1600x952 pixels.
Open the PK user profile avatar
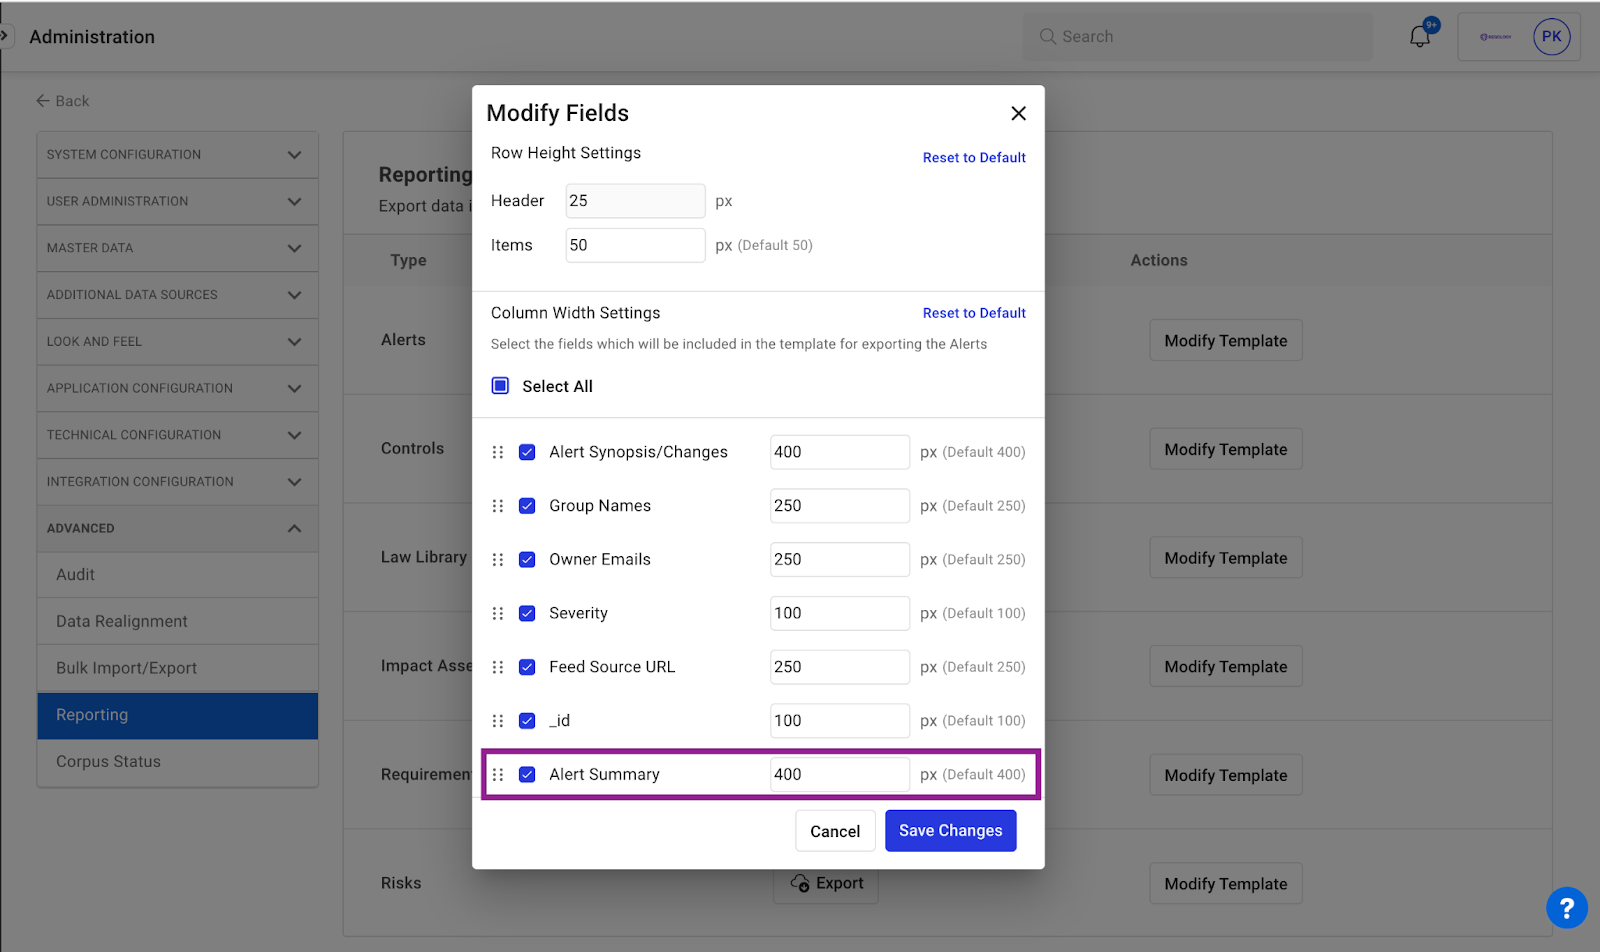coord(1551,37)
